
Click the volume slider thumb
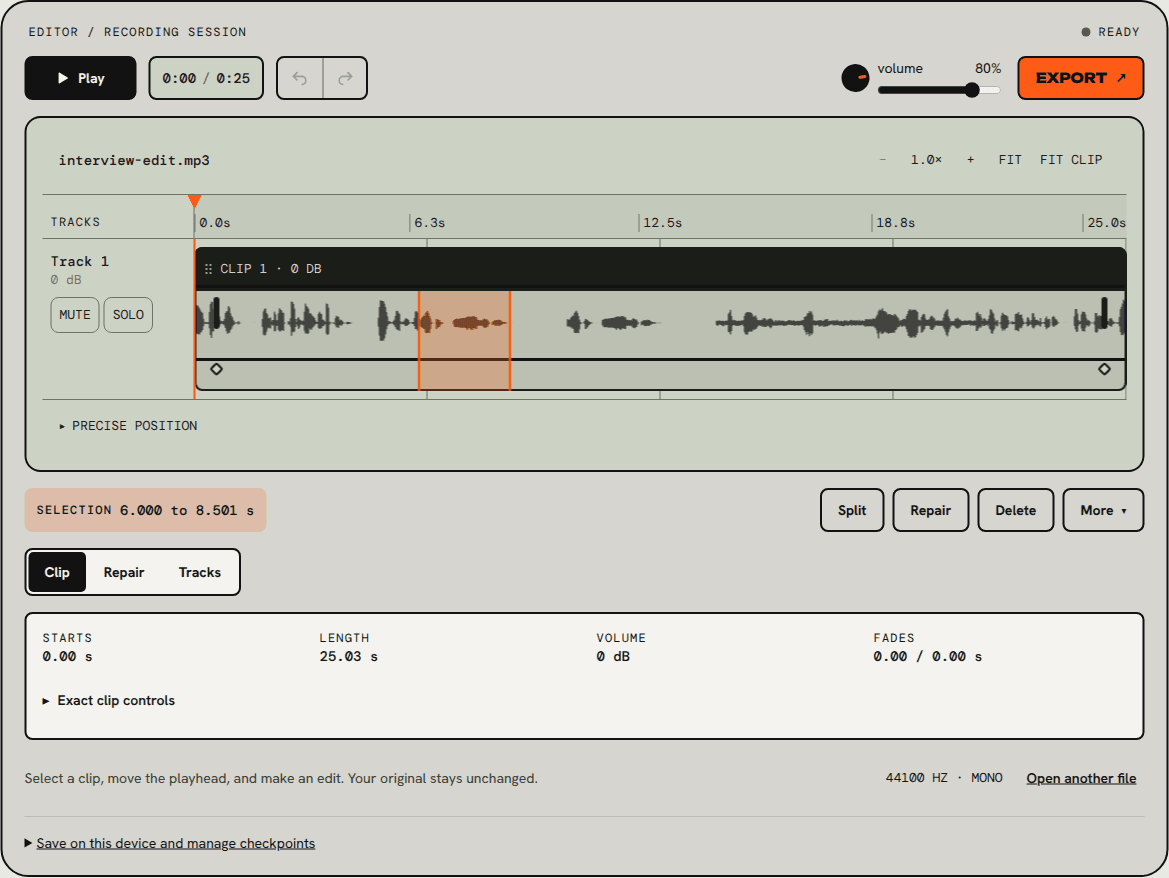point(972,90)
